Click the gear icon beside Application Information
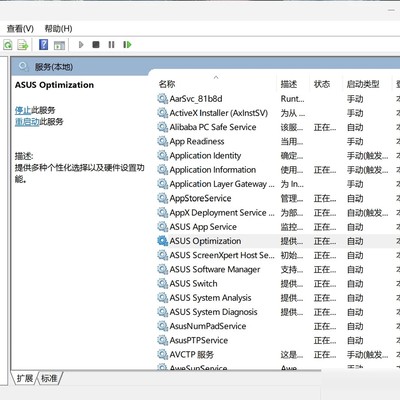The image size is (400, 400). [x=162, y=170]
